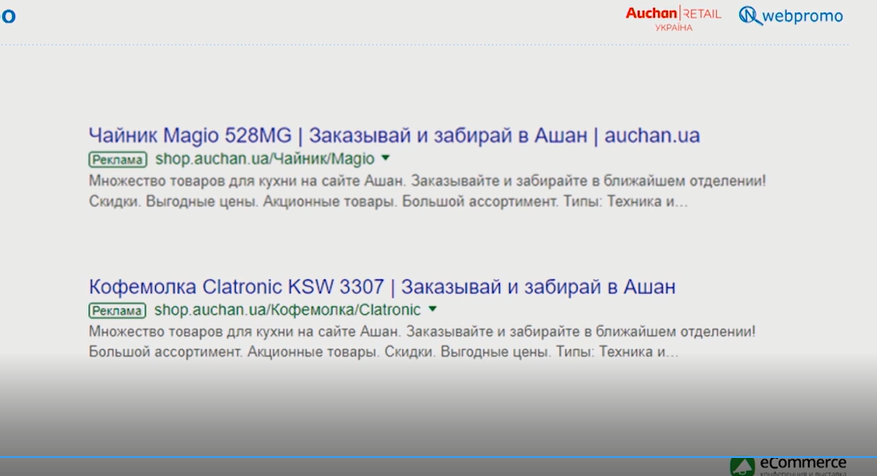Expand the dropdown arrow after Кофемолка/Clatronic URL
Viewport: 877px width, 476px height.
pos(432,309)
